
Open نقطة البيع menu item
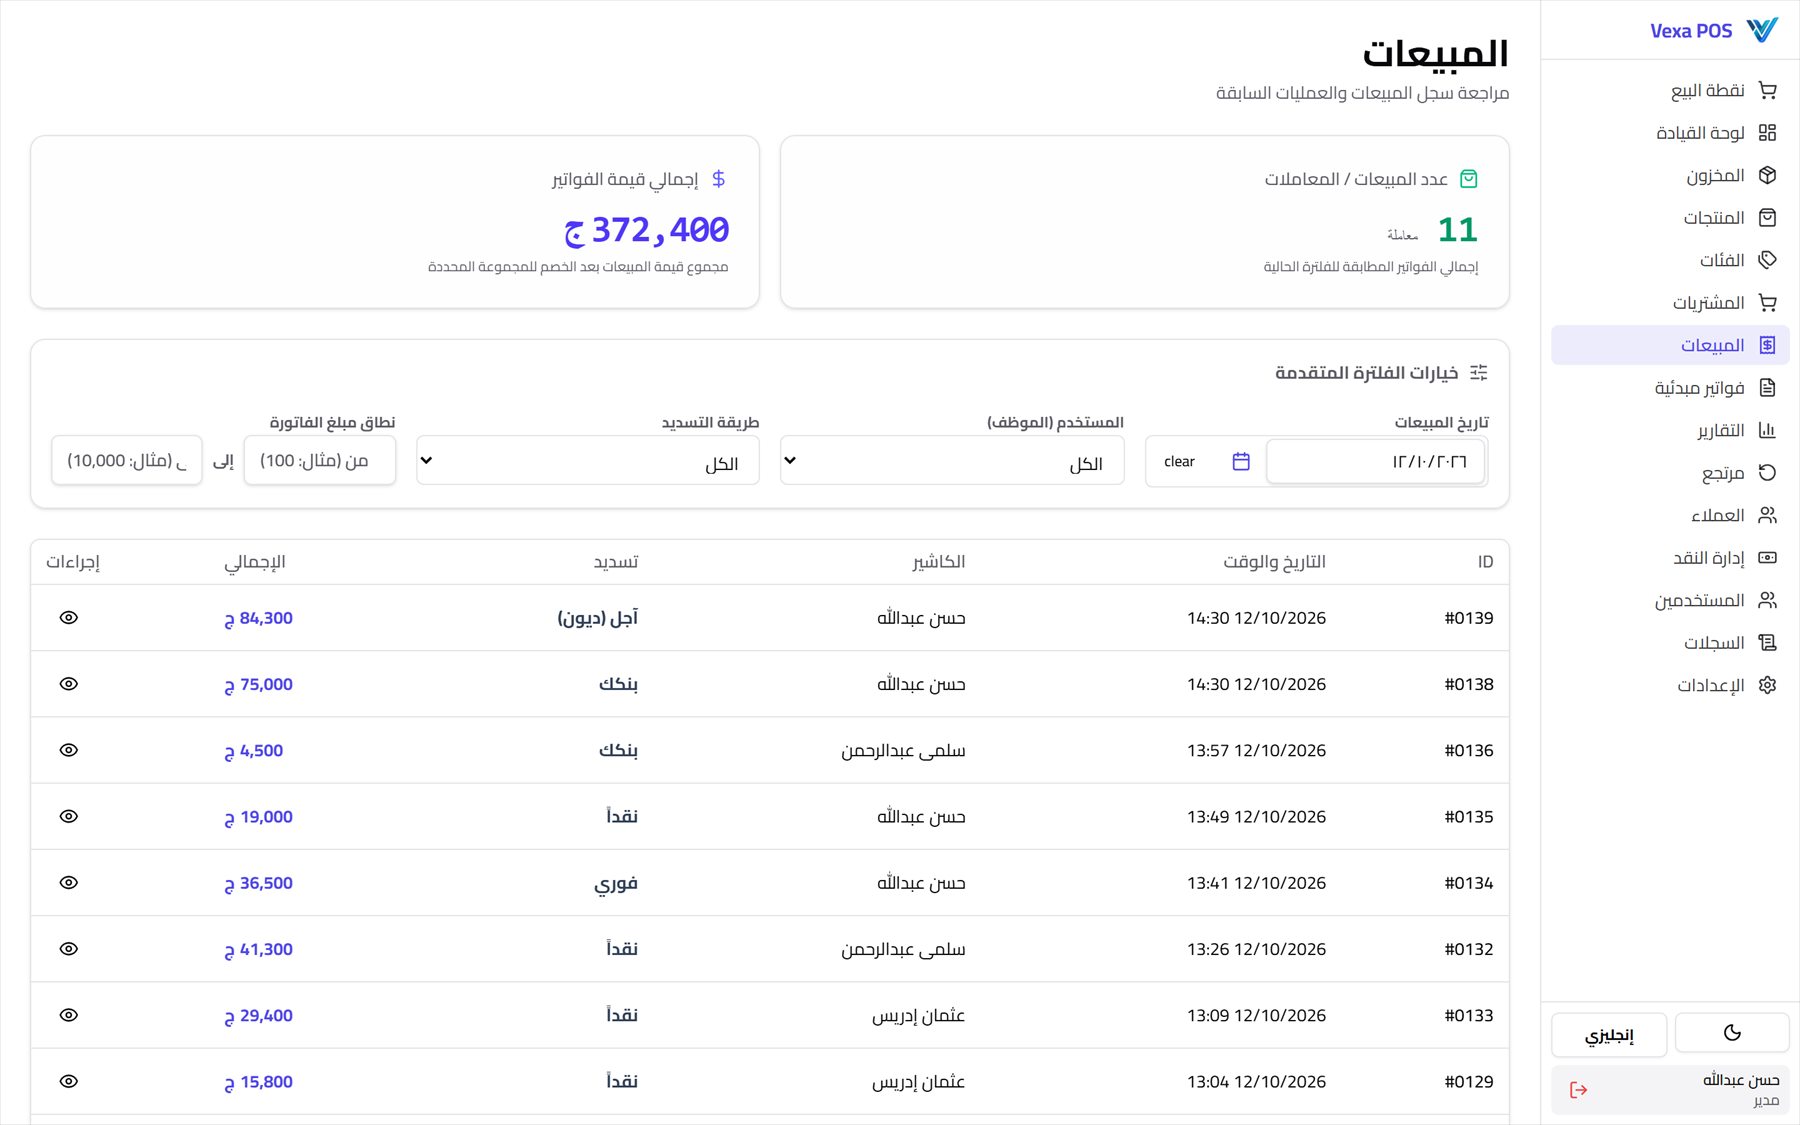point(1670,90)
